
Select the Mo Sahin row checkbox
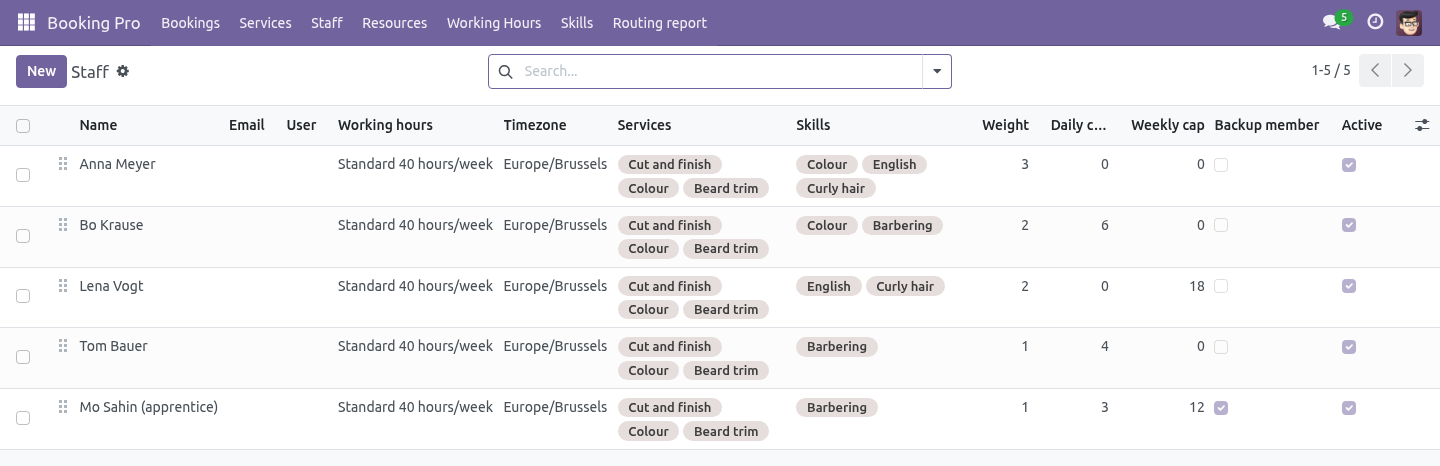pos(23,418)
